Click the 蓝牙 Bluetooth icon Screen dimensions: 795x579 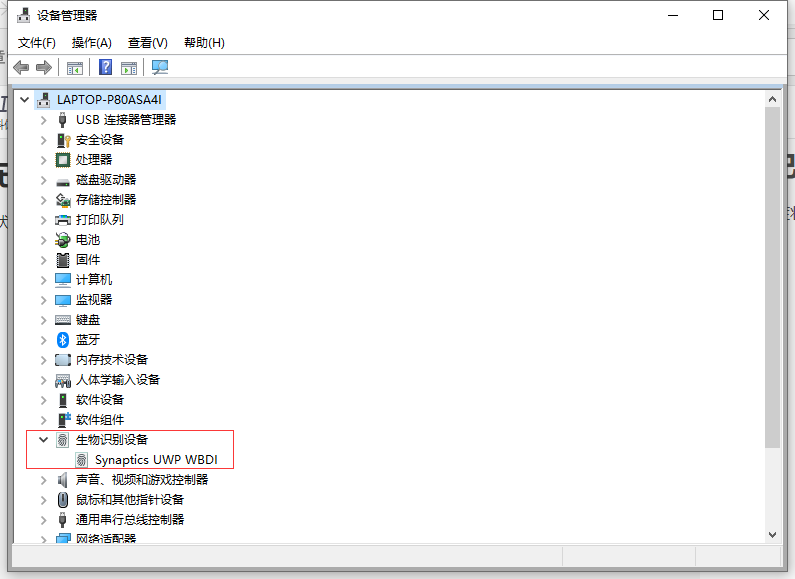[x=63, y=340]
